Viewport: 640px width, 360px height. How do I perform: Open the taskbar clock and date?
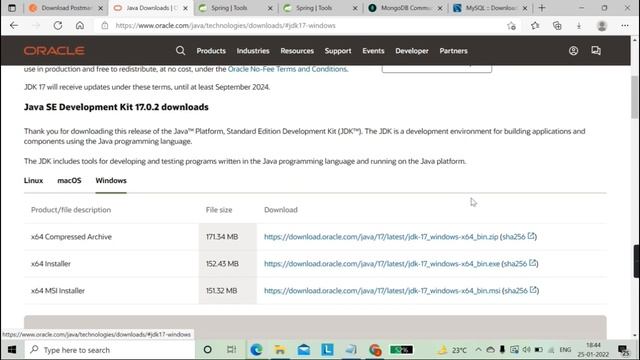593,350
